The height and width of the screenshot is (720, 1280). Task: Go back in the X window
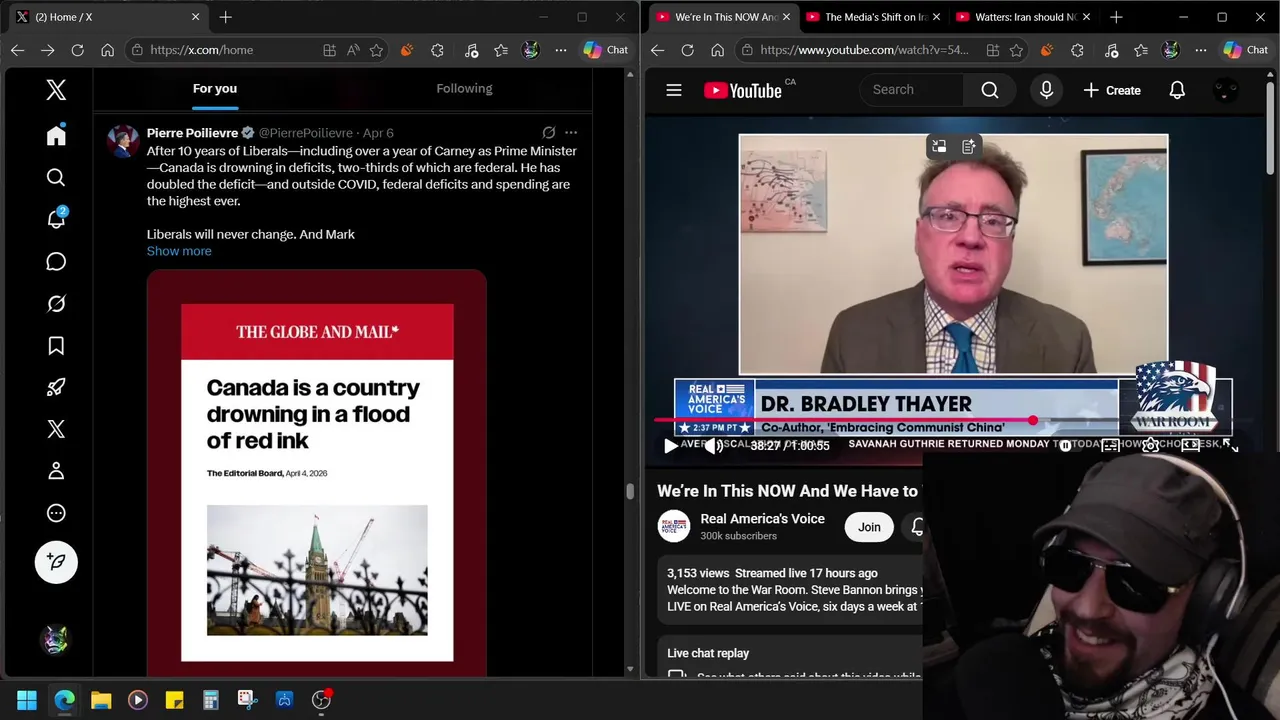click(17, 50)
